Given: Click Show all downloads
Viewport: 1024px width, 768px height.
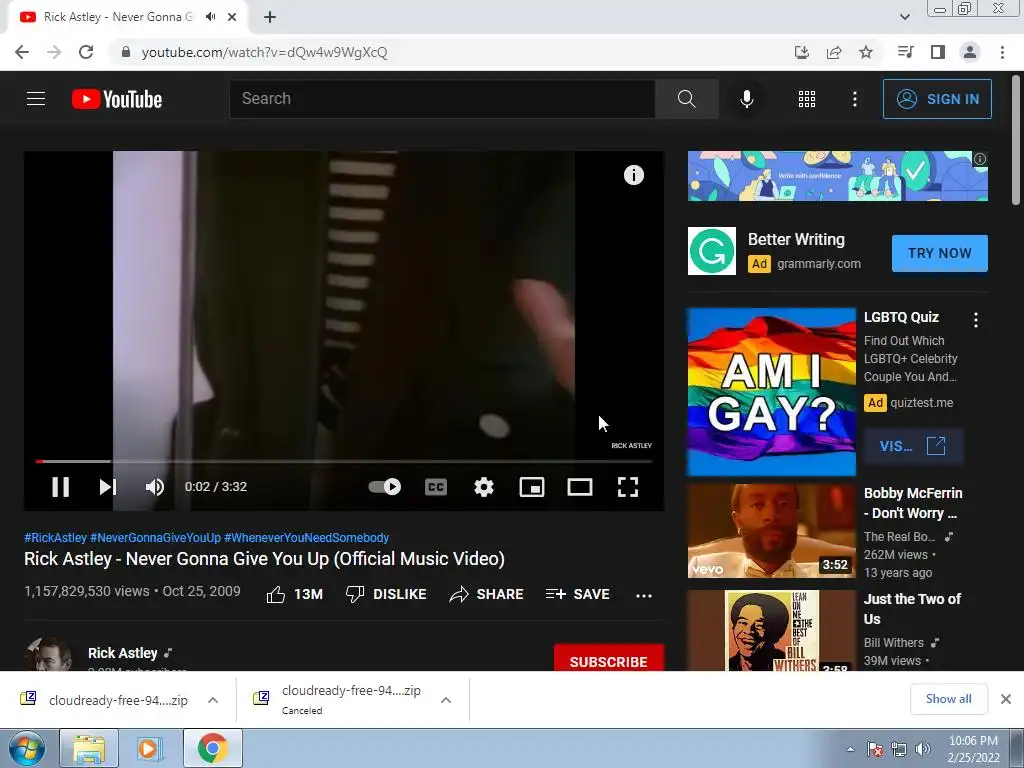Looking at the screenshot, I should [948, 699].
